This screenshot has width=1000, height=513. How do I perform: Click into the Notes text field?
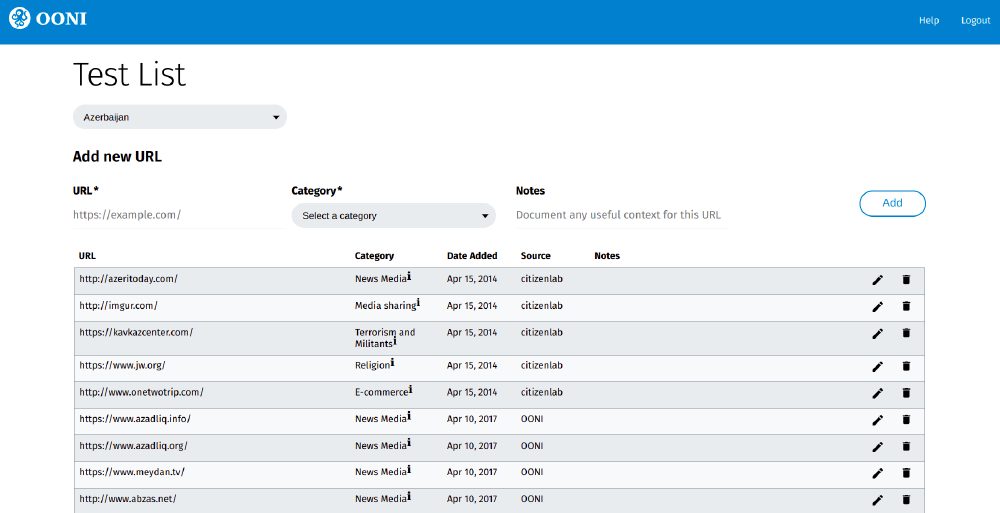[620, 215]
